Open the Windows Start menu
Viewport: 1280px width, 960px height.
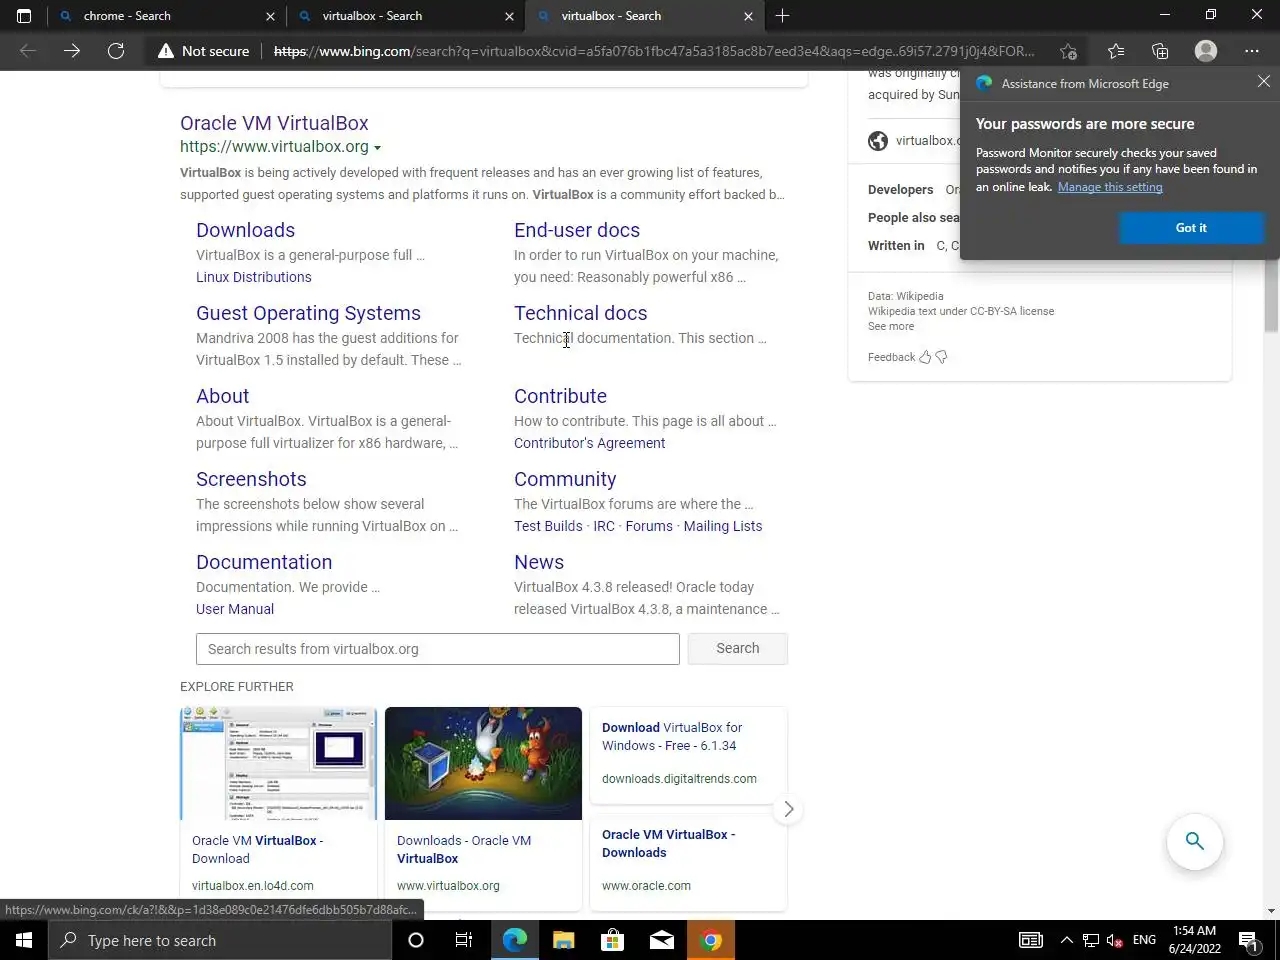[x=24, y=940]
